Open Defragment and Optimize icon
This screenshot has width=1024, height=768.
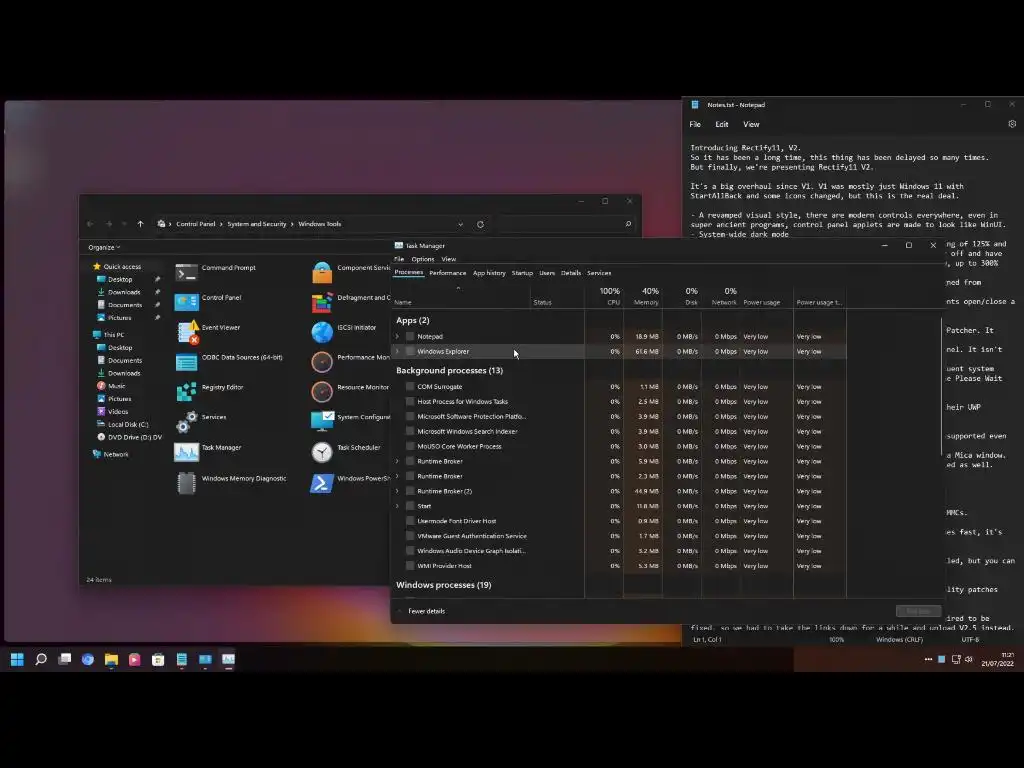coord(322,302)
